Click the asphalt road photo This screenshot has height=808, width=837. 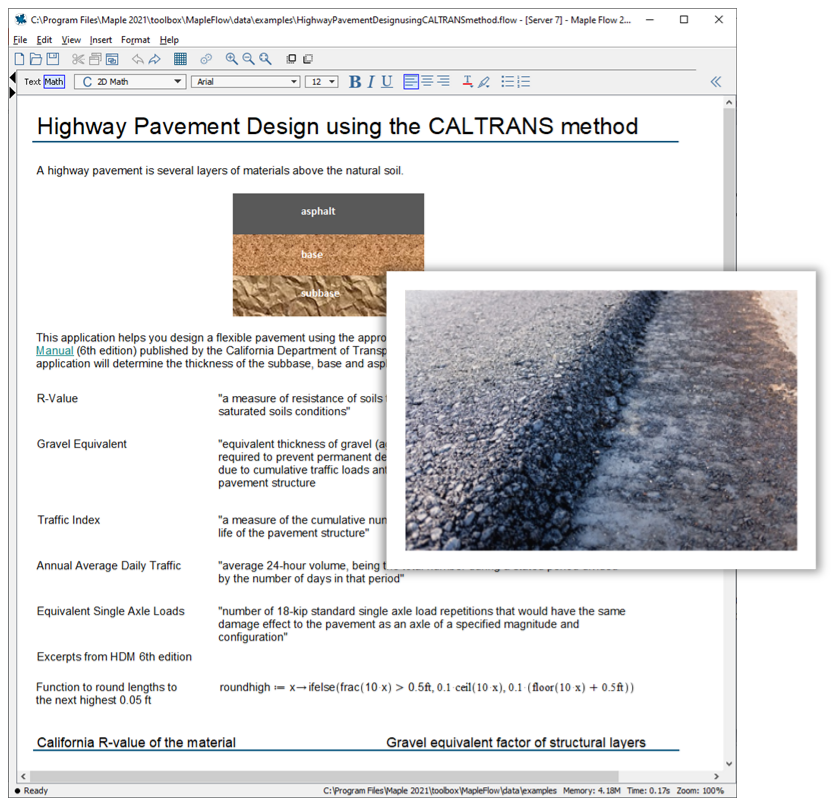coord(601,420)
